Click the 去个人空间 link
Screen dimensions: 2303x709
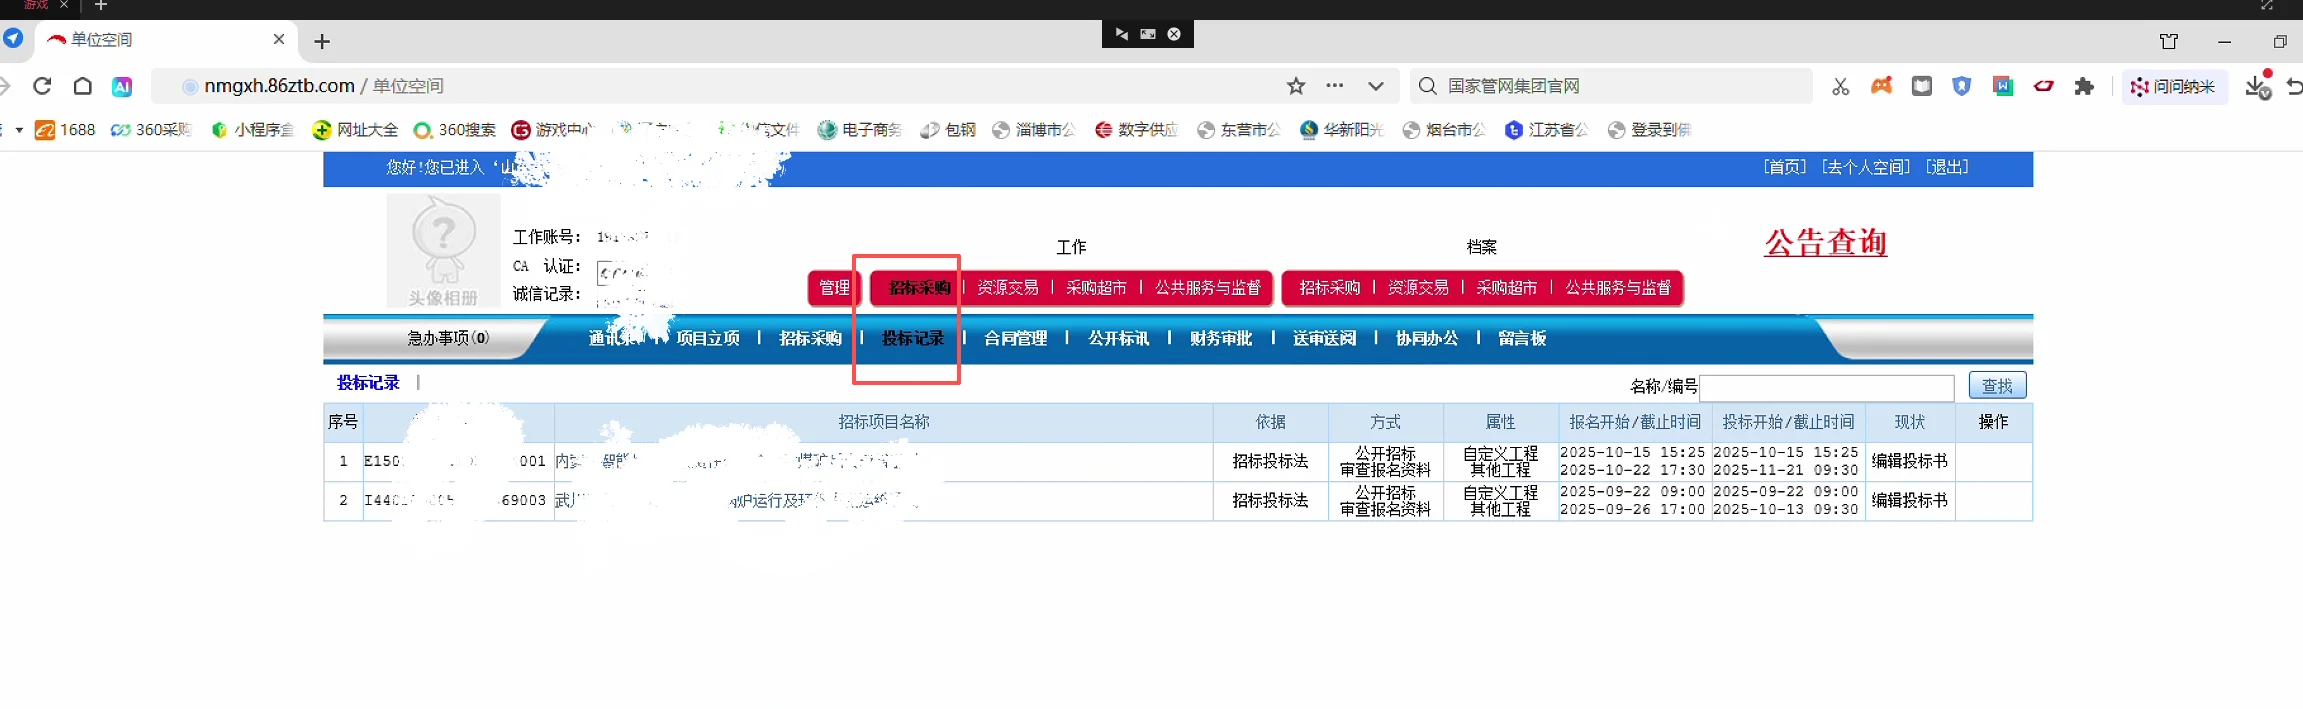coord(1866,167)
